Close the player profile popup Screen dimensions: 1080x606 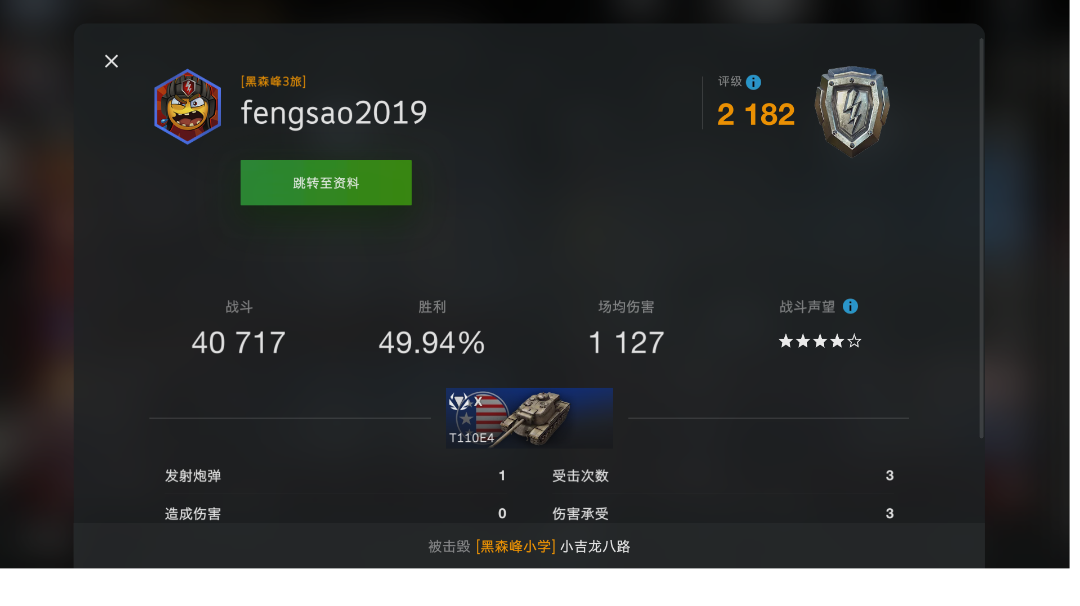[112, 61]
